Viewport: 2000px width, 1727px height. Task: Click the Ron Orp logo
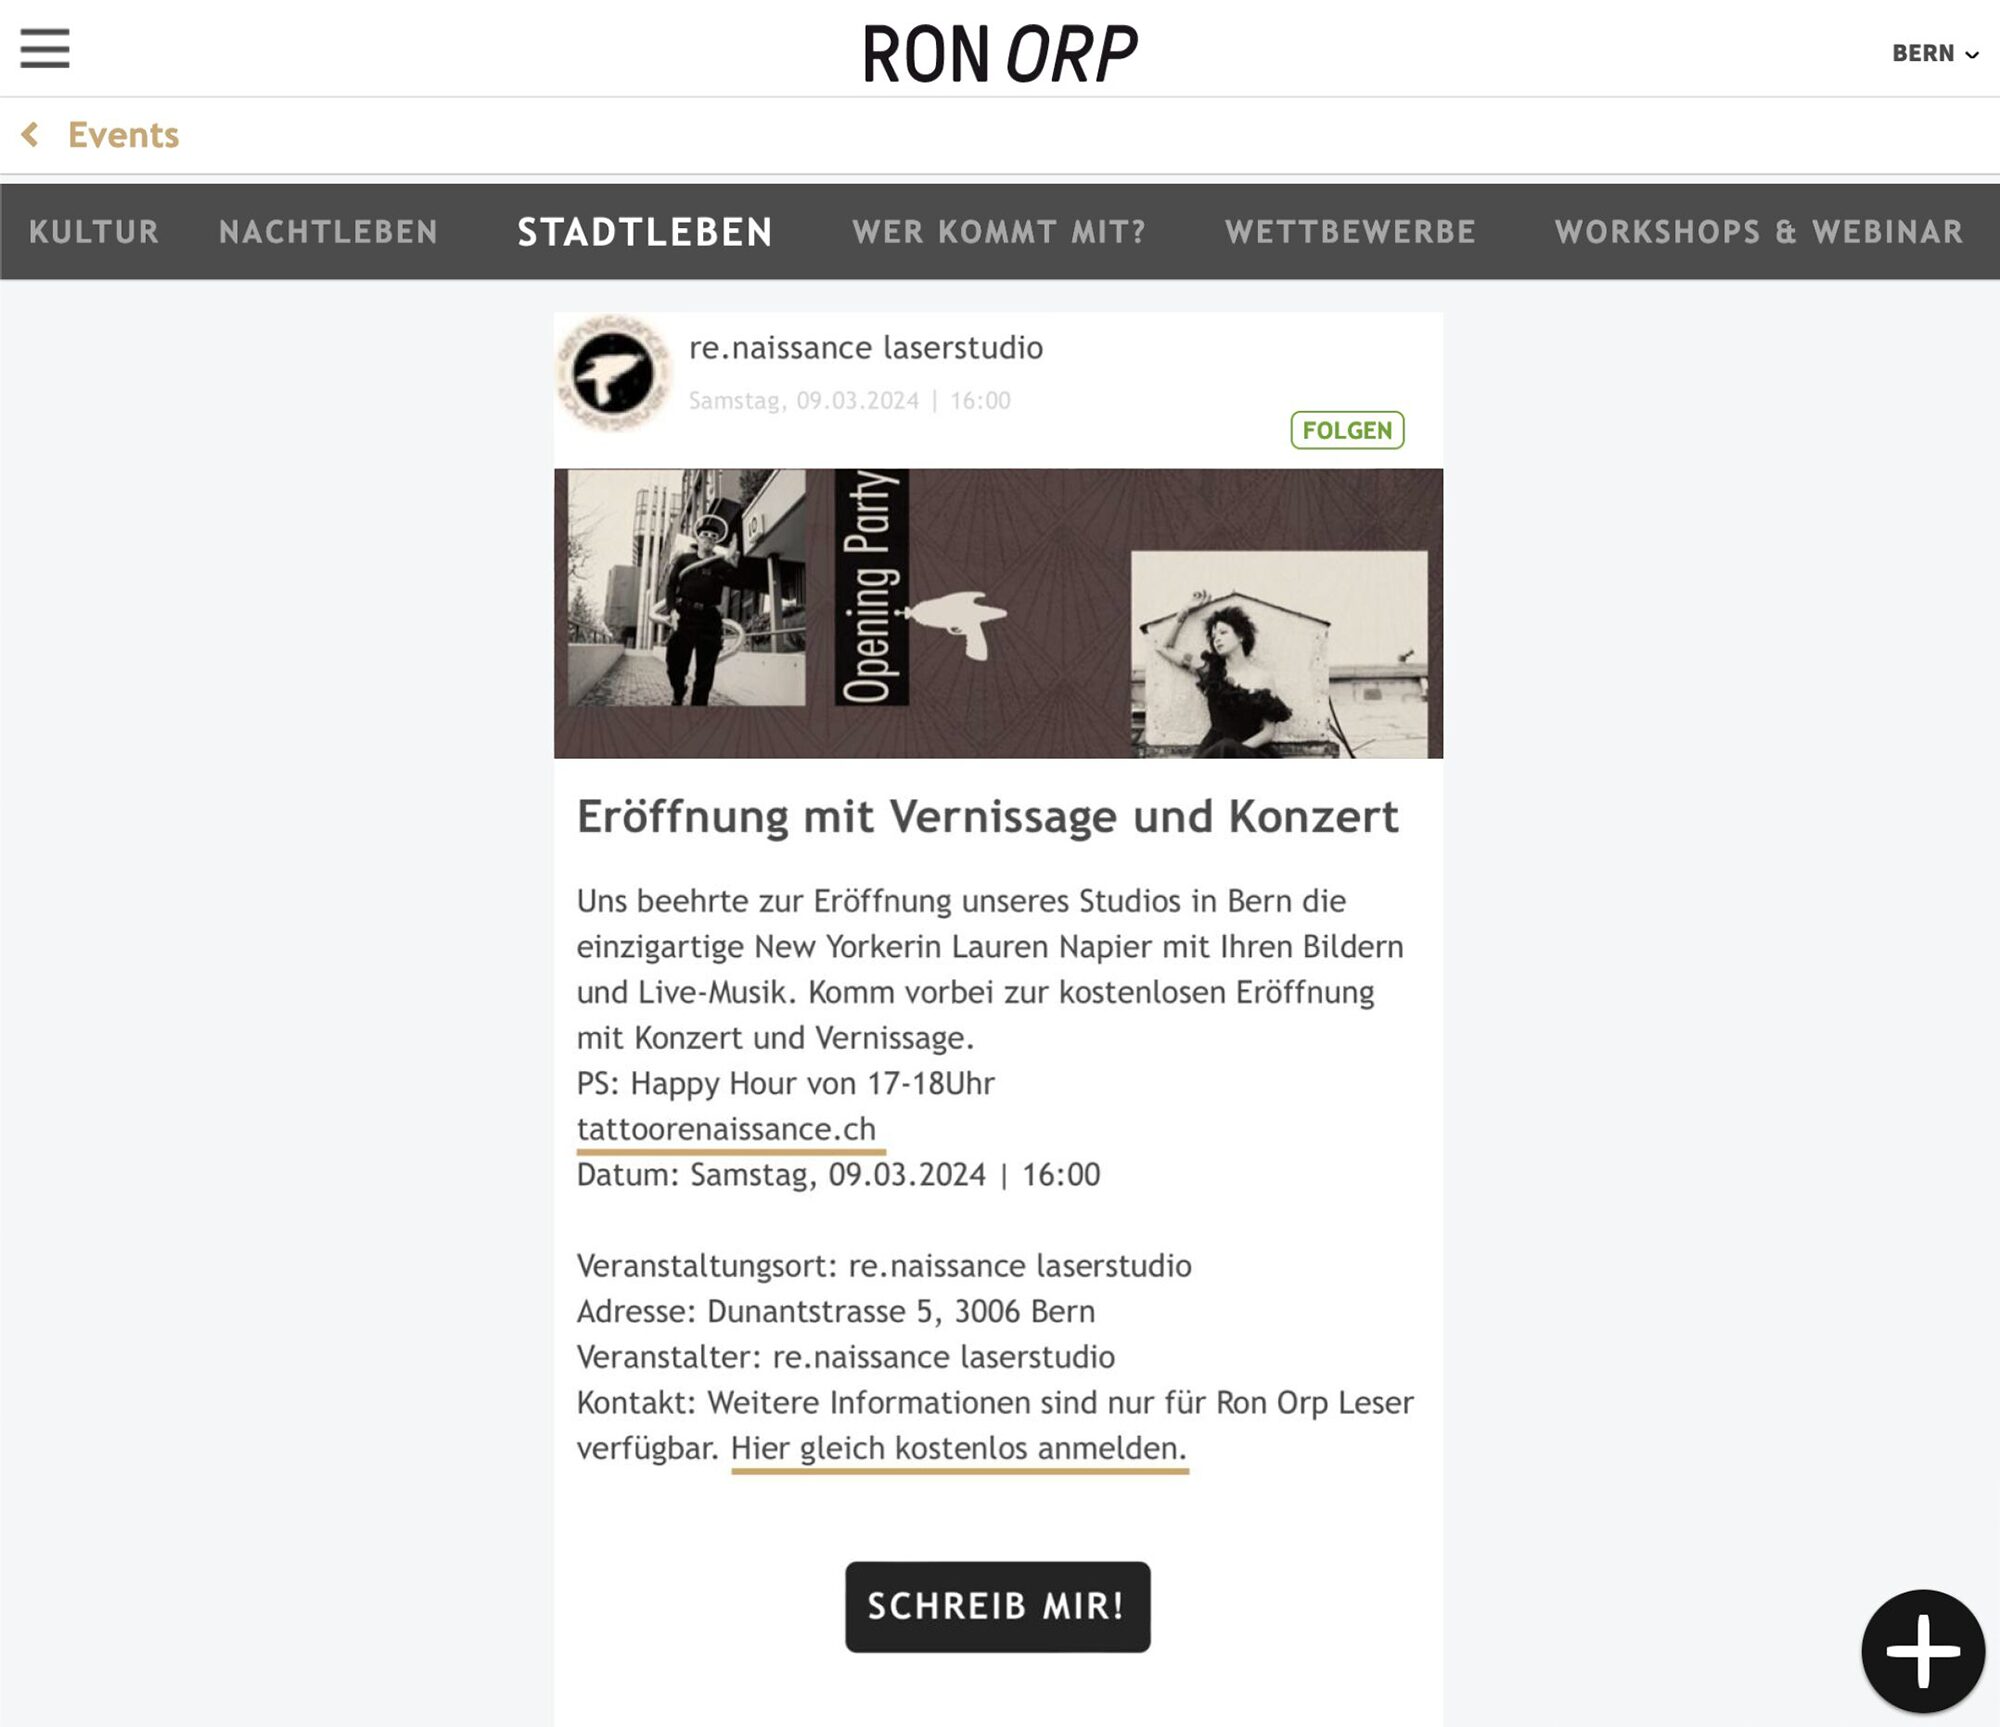coord(999,54)
